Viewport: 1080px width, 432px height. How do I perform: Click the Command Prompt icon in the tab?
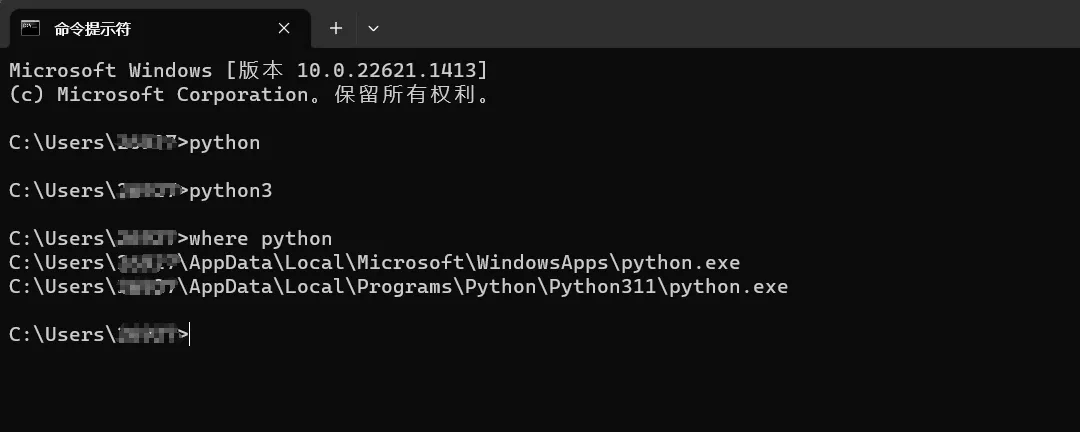coord(31,28)
